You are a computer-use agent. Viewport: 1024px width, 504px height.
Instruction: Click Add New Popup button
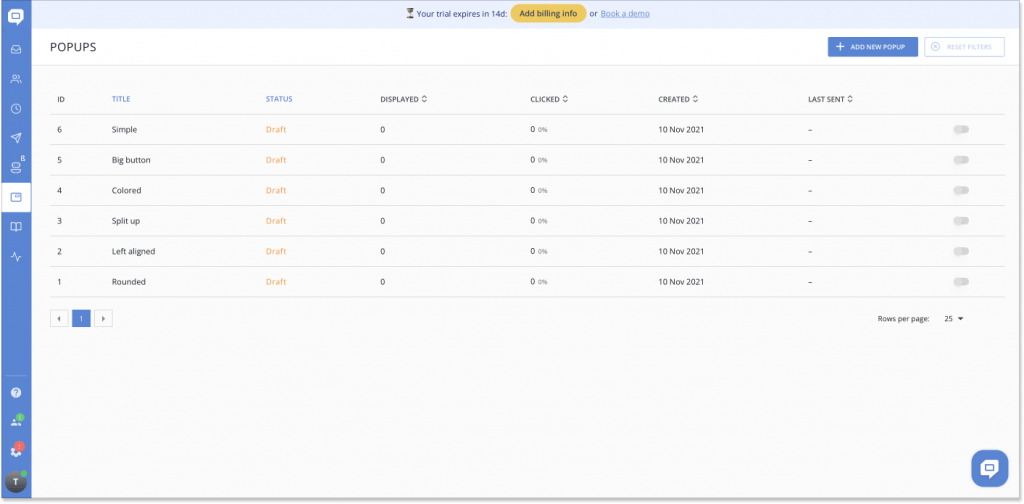point(872,47)
